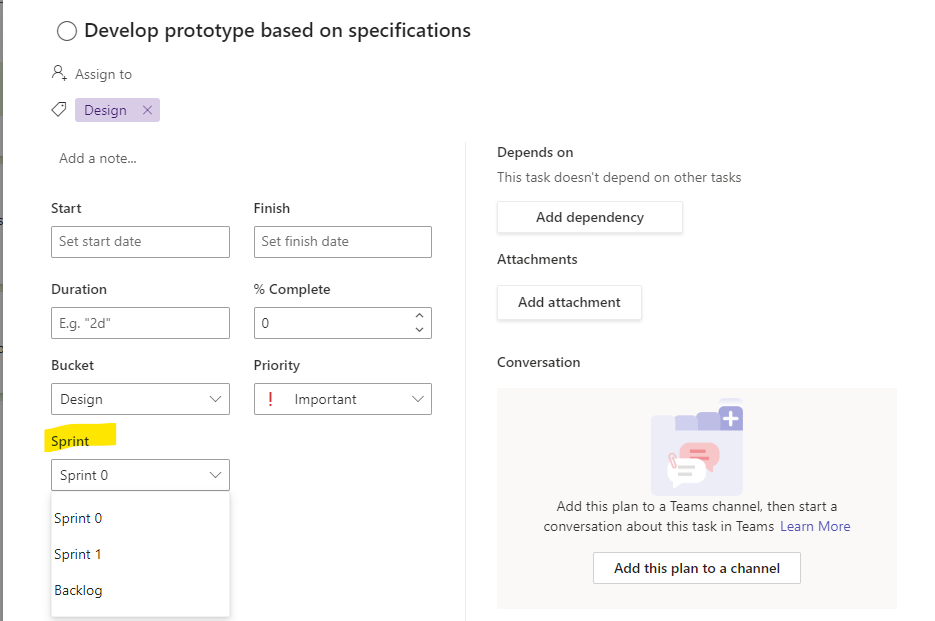
Task: Click the Add attachment button
Action: click(569, 302)
